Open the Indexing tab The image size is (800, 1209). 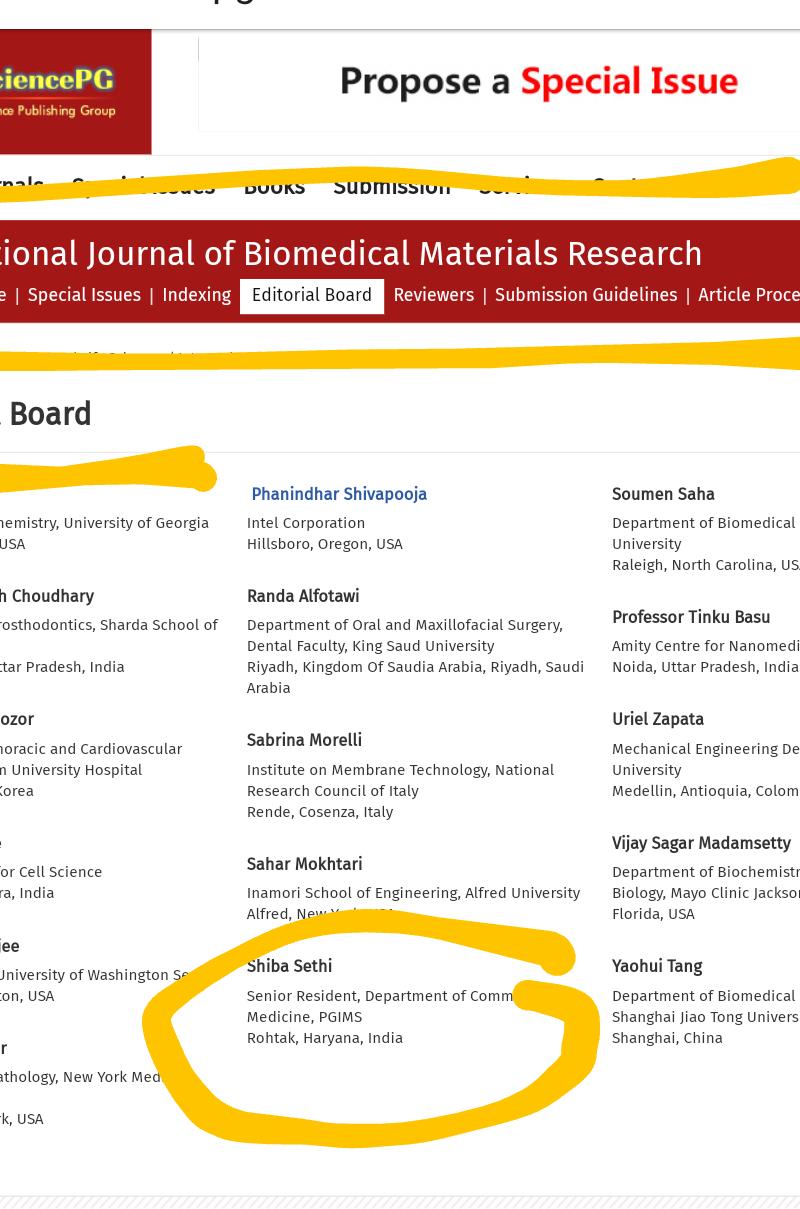pyautogui.click(x=196, y=296)
